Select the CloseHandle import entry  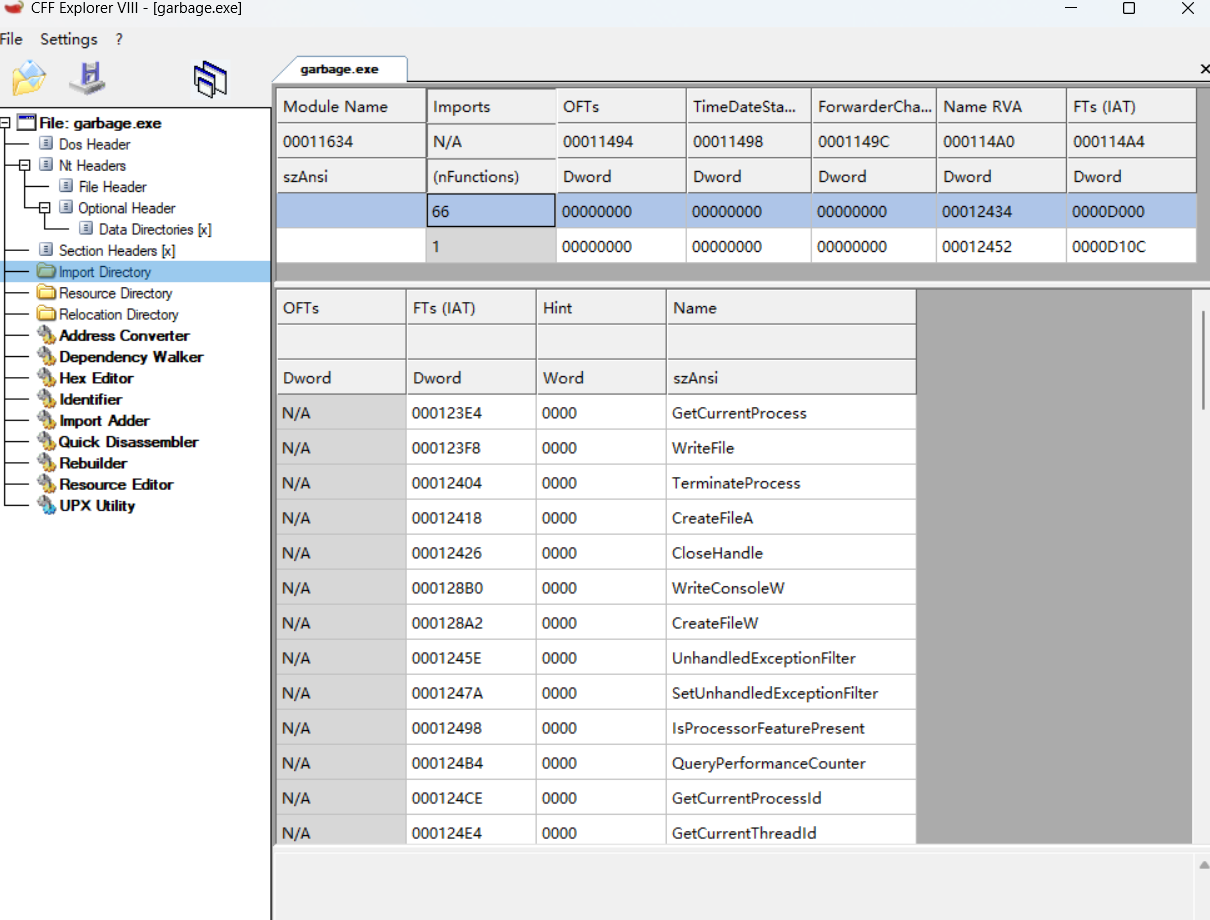point(596,553)
